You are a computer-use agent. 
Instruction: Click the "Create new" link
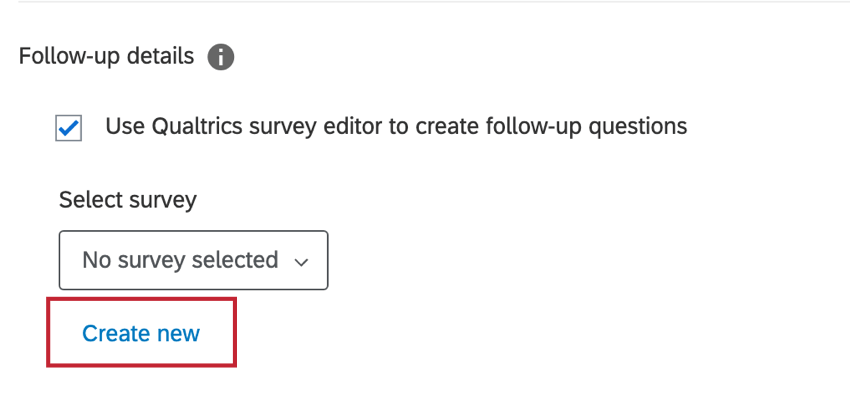click(141, 333)
